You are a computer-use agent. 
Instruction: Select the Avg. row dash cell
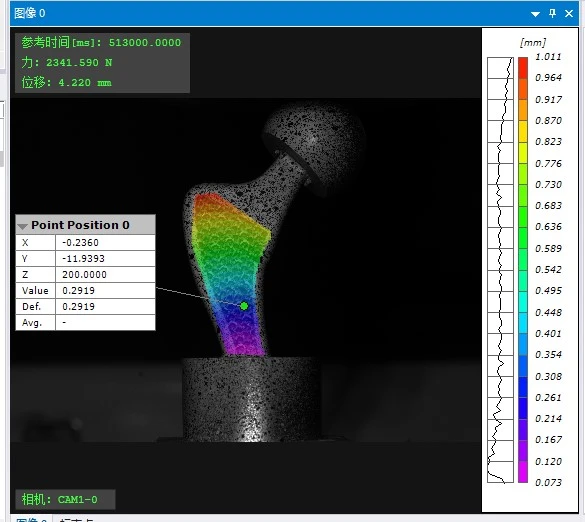tap(105, 322)
